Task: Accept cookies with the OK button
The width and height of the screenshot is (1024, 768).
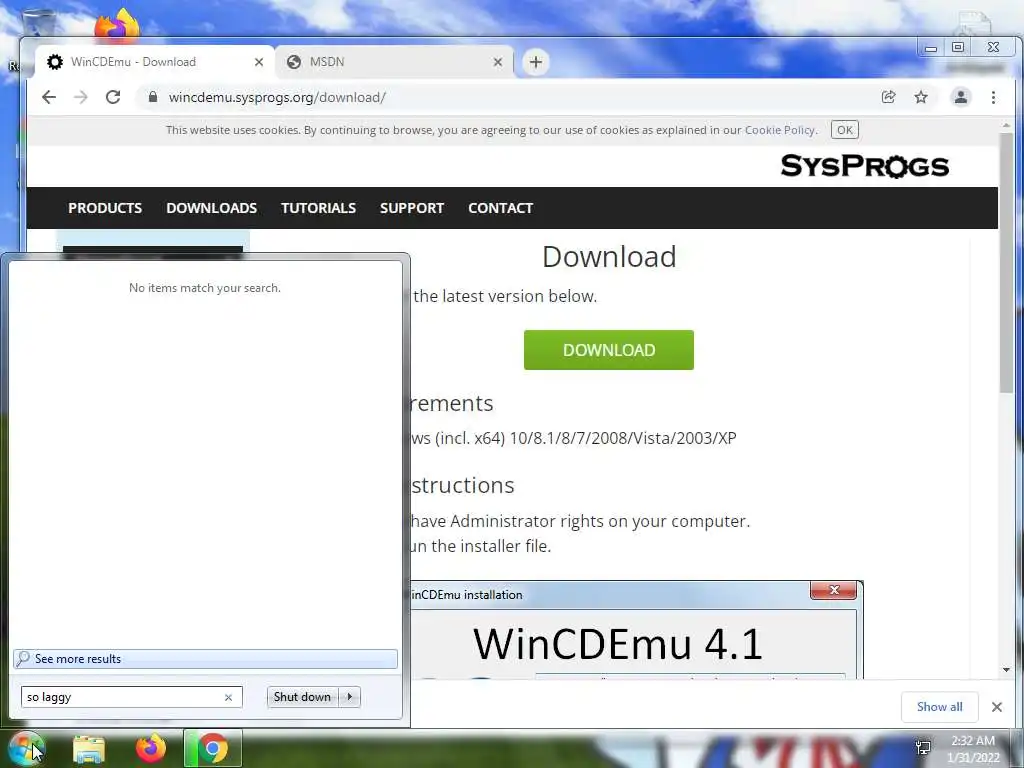Action: [x=844, y=130]
